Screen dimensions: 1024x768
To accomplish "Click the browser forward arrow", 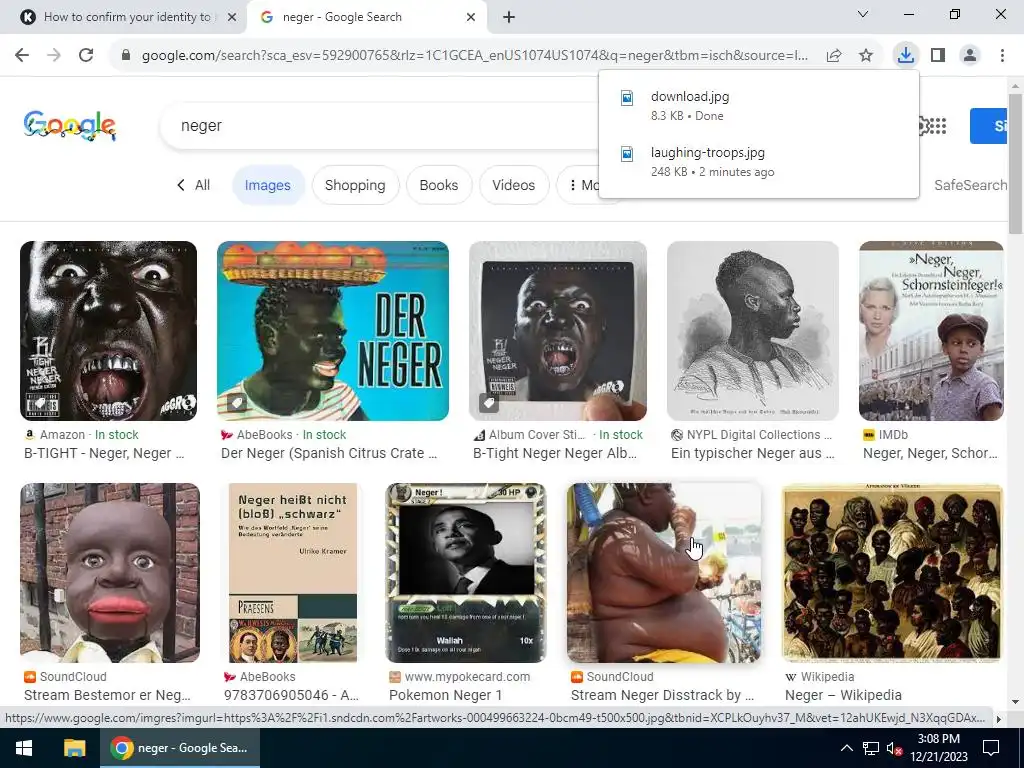I will point(54,56).
